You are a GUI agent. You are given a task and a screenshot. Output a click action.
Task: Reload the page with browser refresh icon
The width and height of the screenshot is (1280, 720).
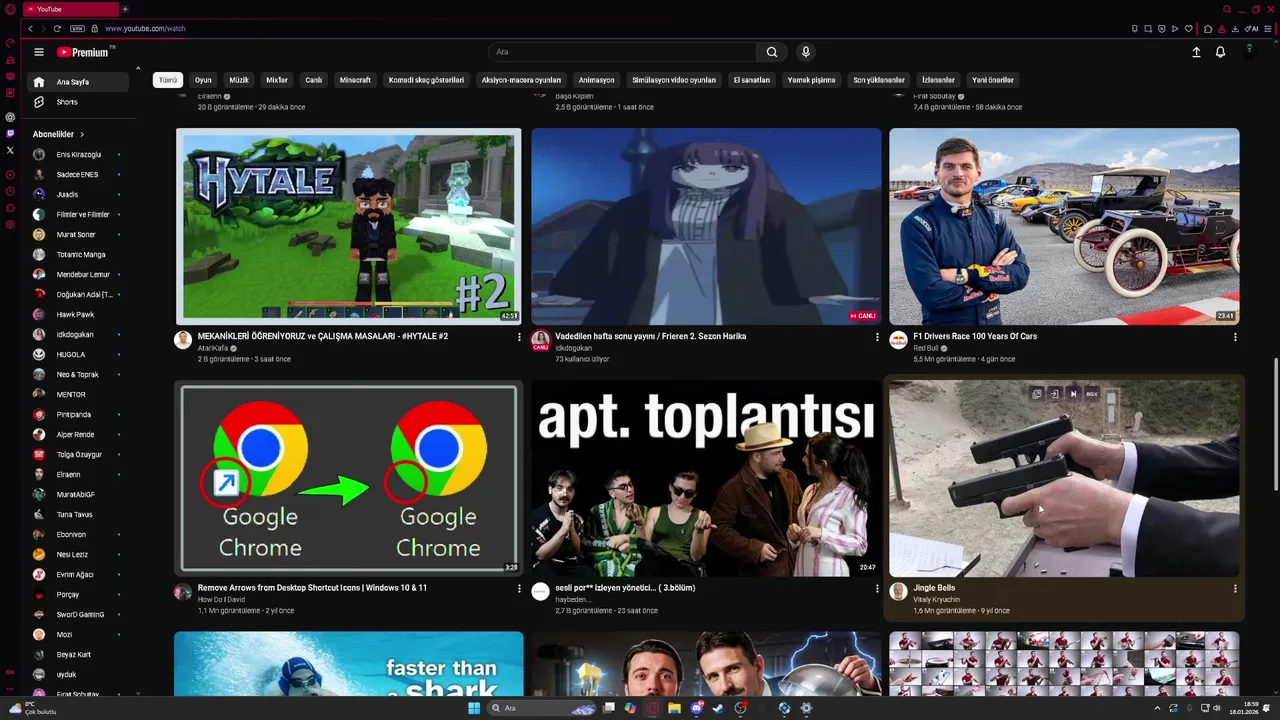57,29
